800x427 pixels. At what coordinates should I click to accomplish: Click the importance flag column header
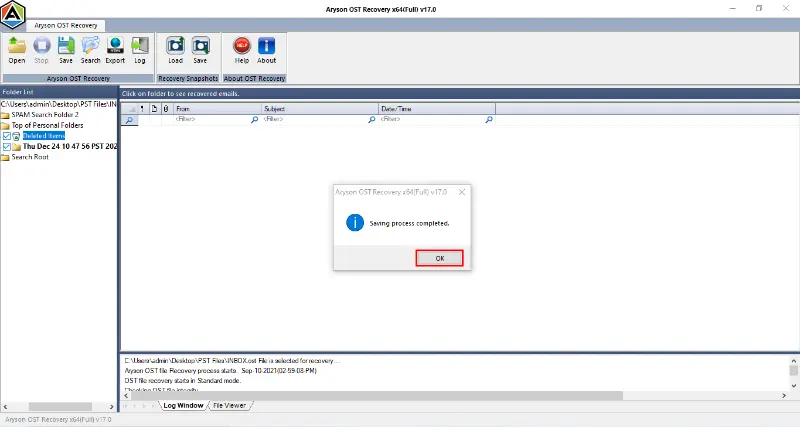tap(142, 109)
